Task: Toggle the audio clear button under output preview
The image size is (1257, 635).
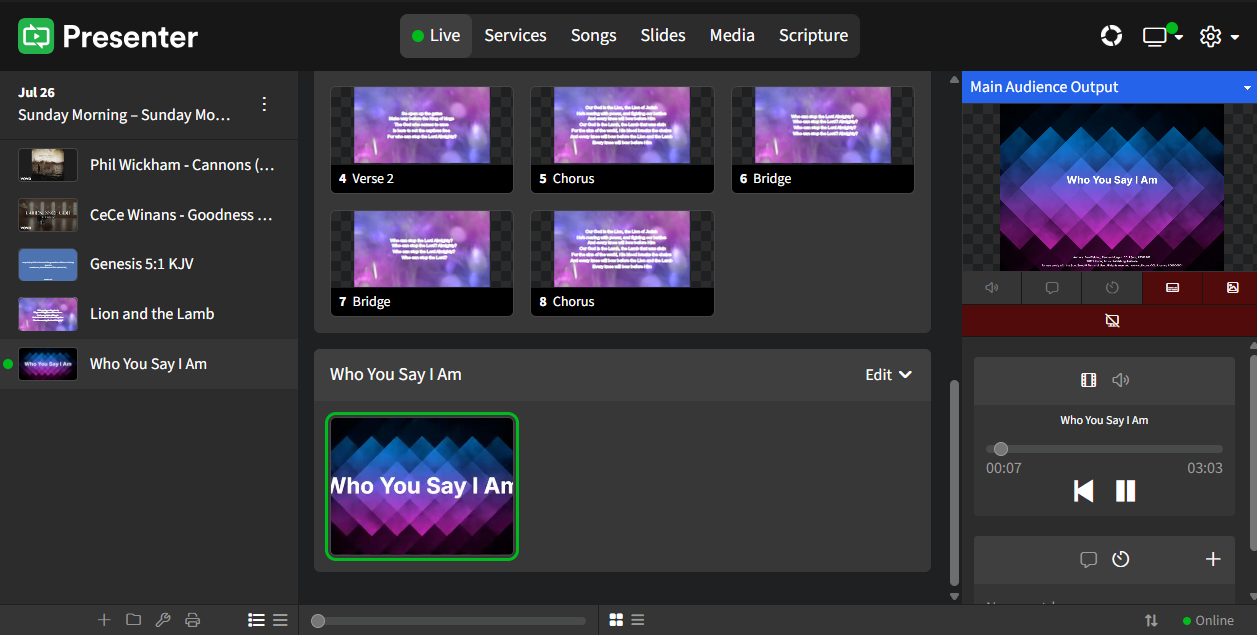Action: pyautogui.click(x=992, y=288)
